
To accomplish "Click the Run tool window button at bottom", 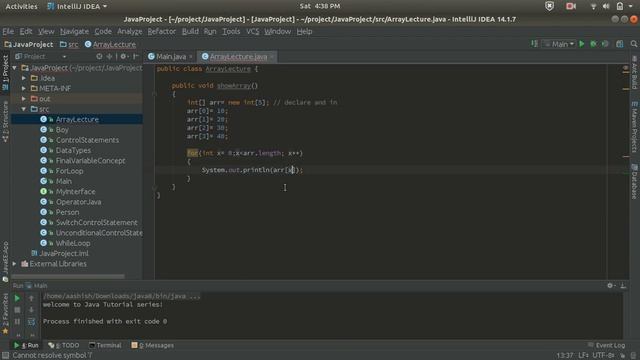I will coord(26,345).
